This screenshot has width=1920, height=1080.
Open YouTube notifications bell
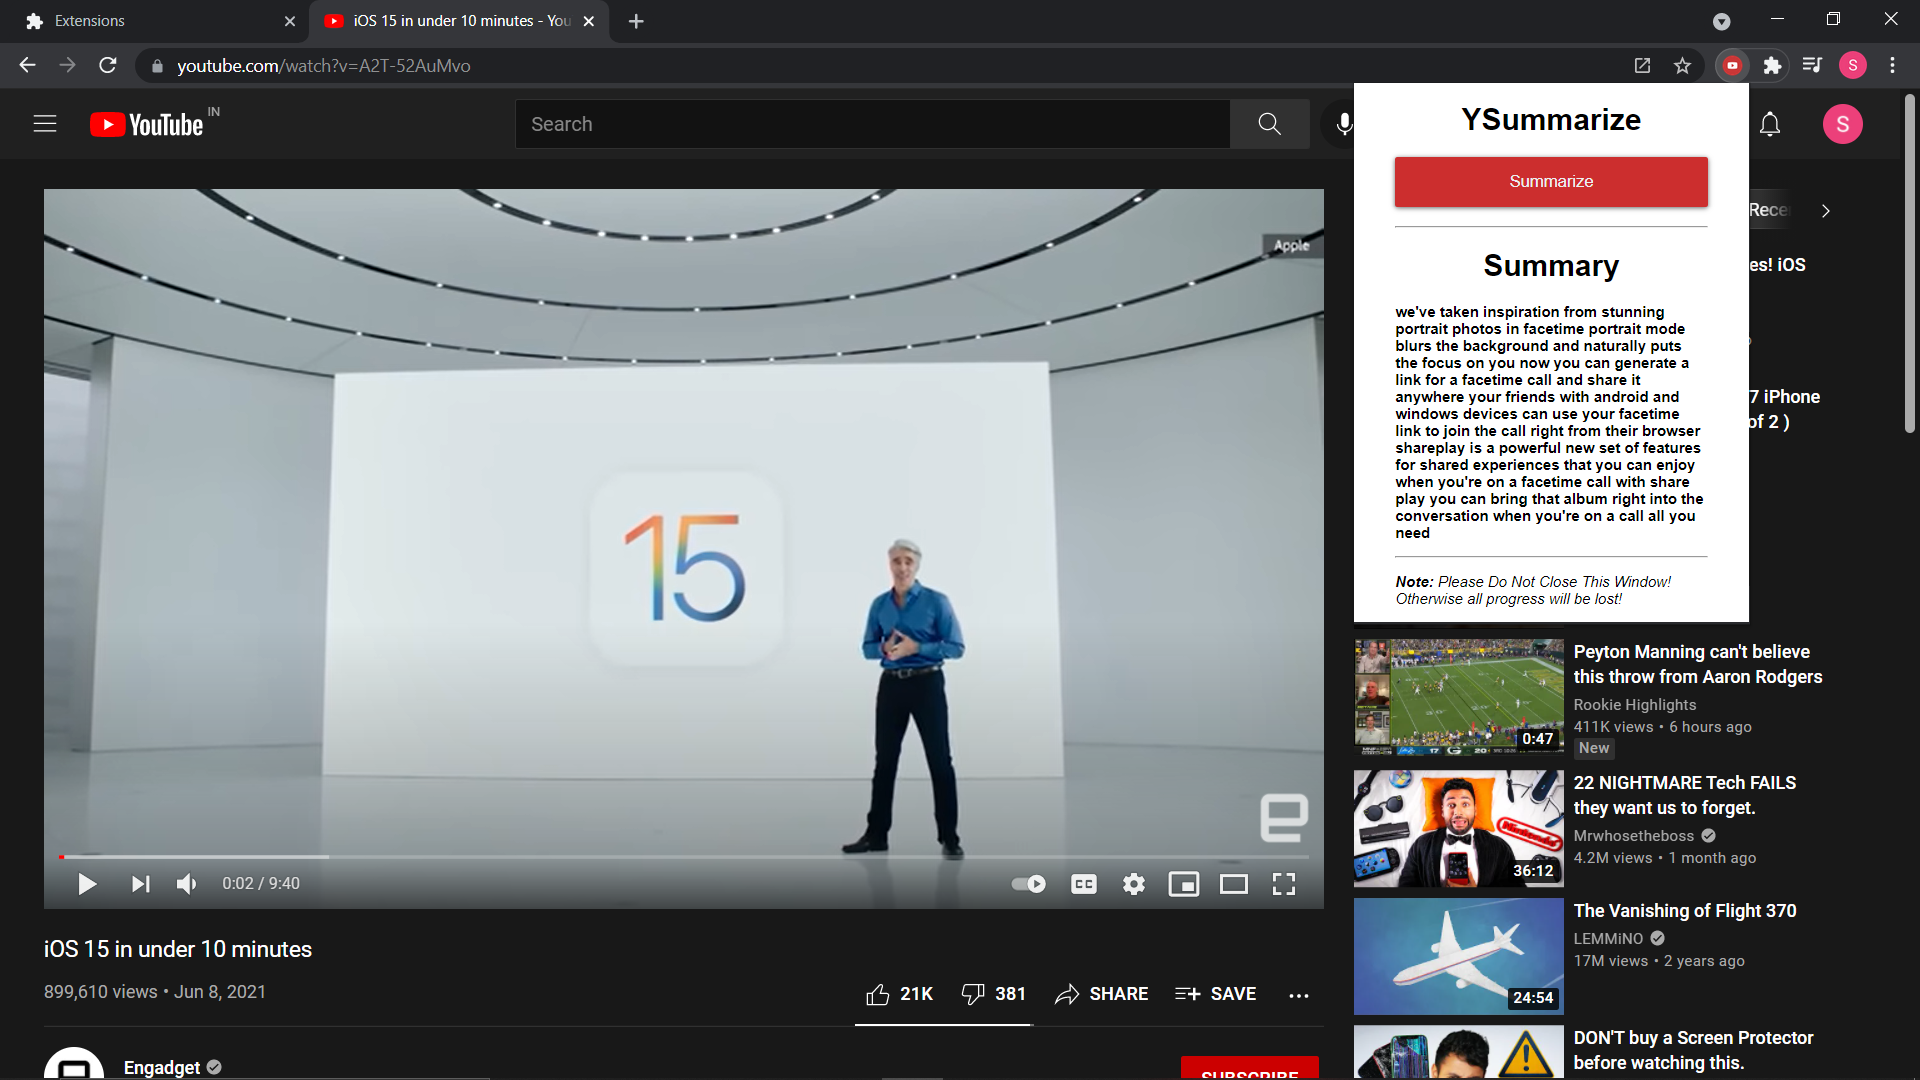tap(1770, 124)
